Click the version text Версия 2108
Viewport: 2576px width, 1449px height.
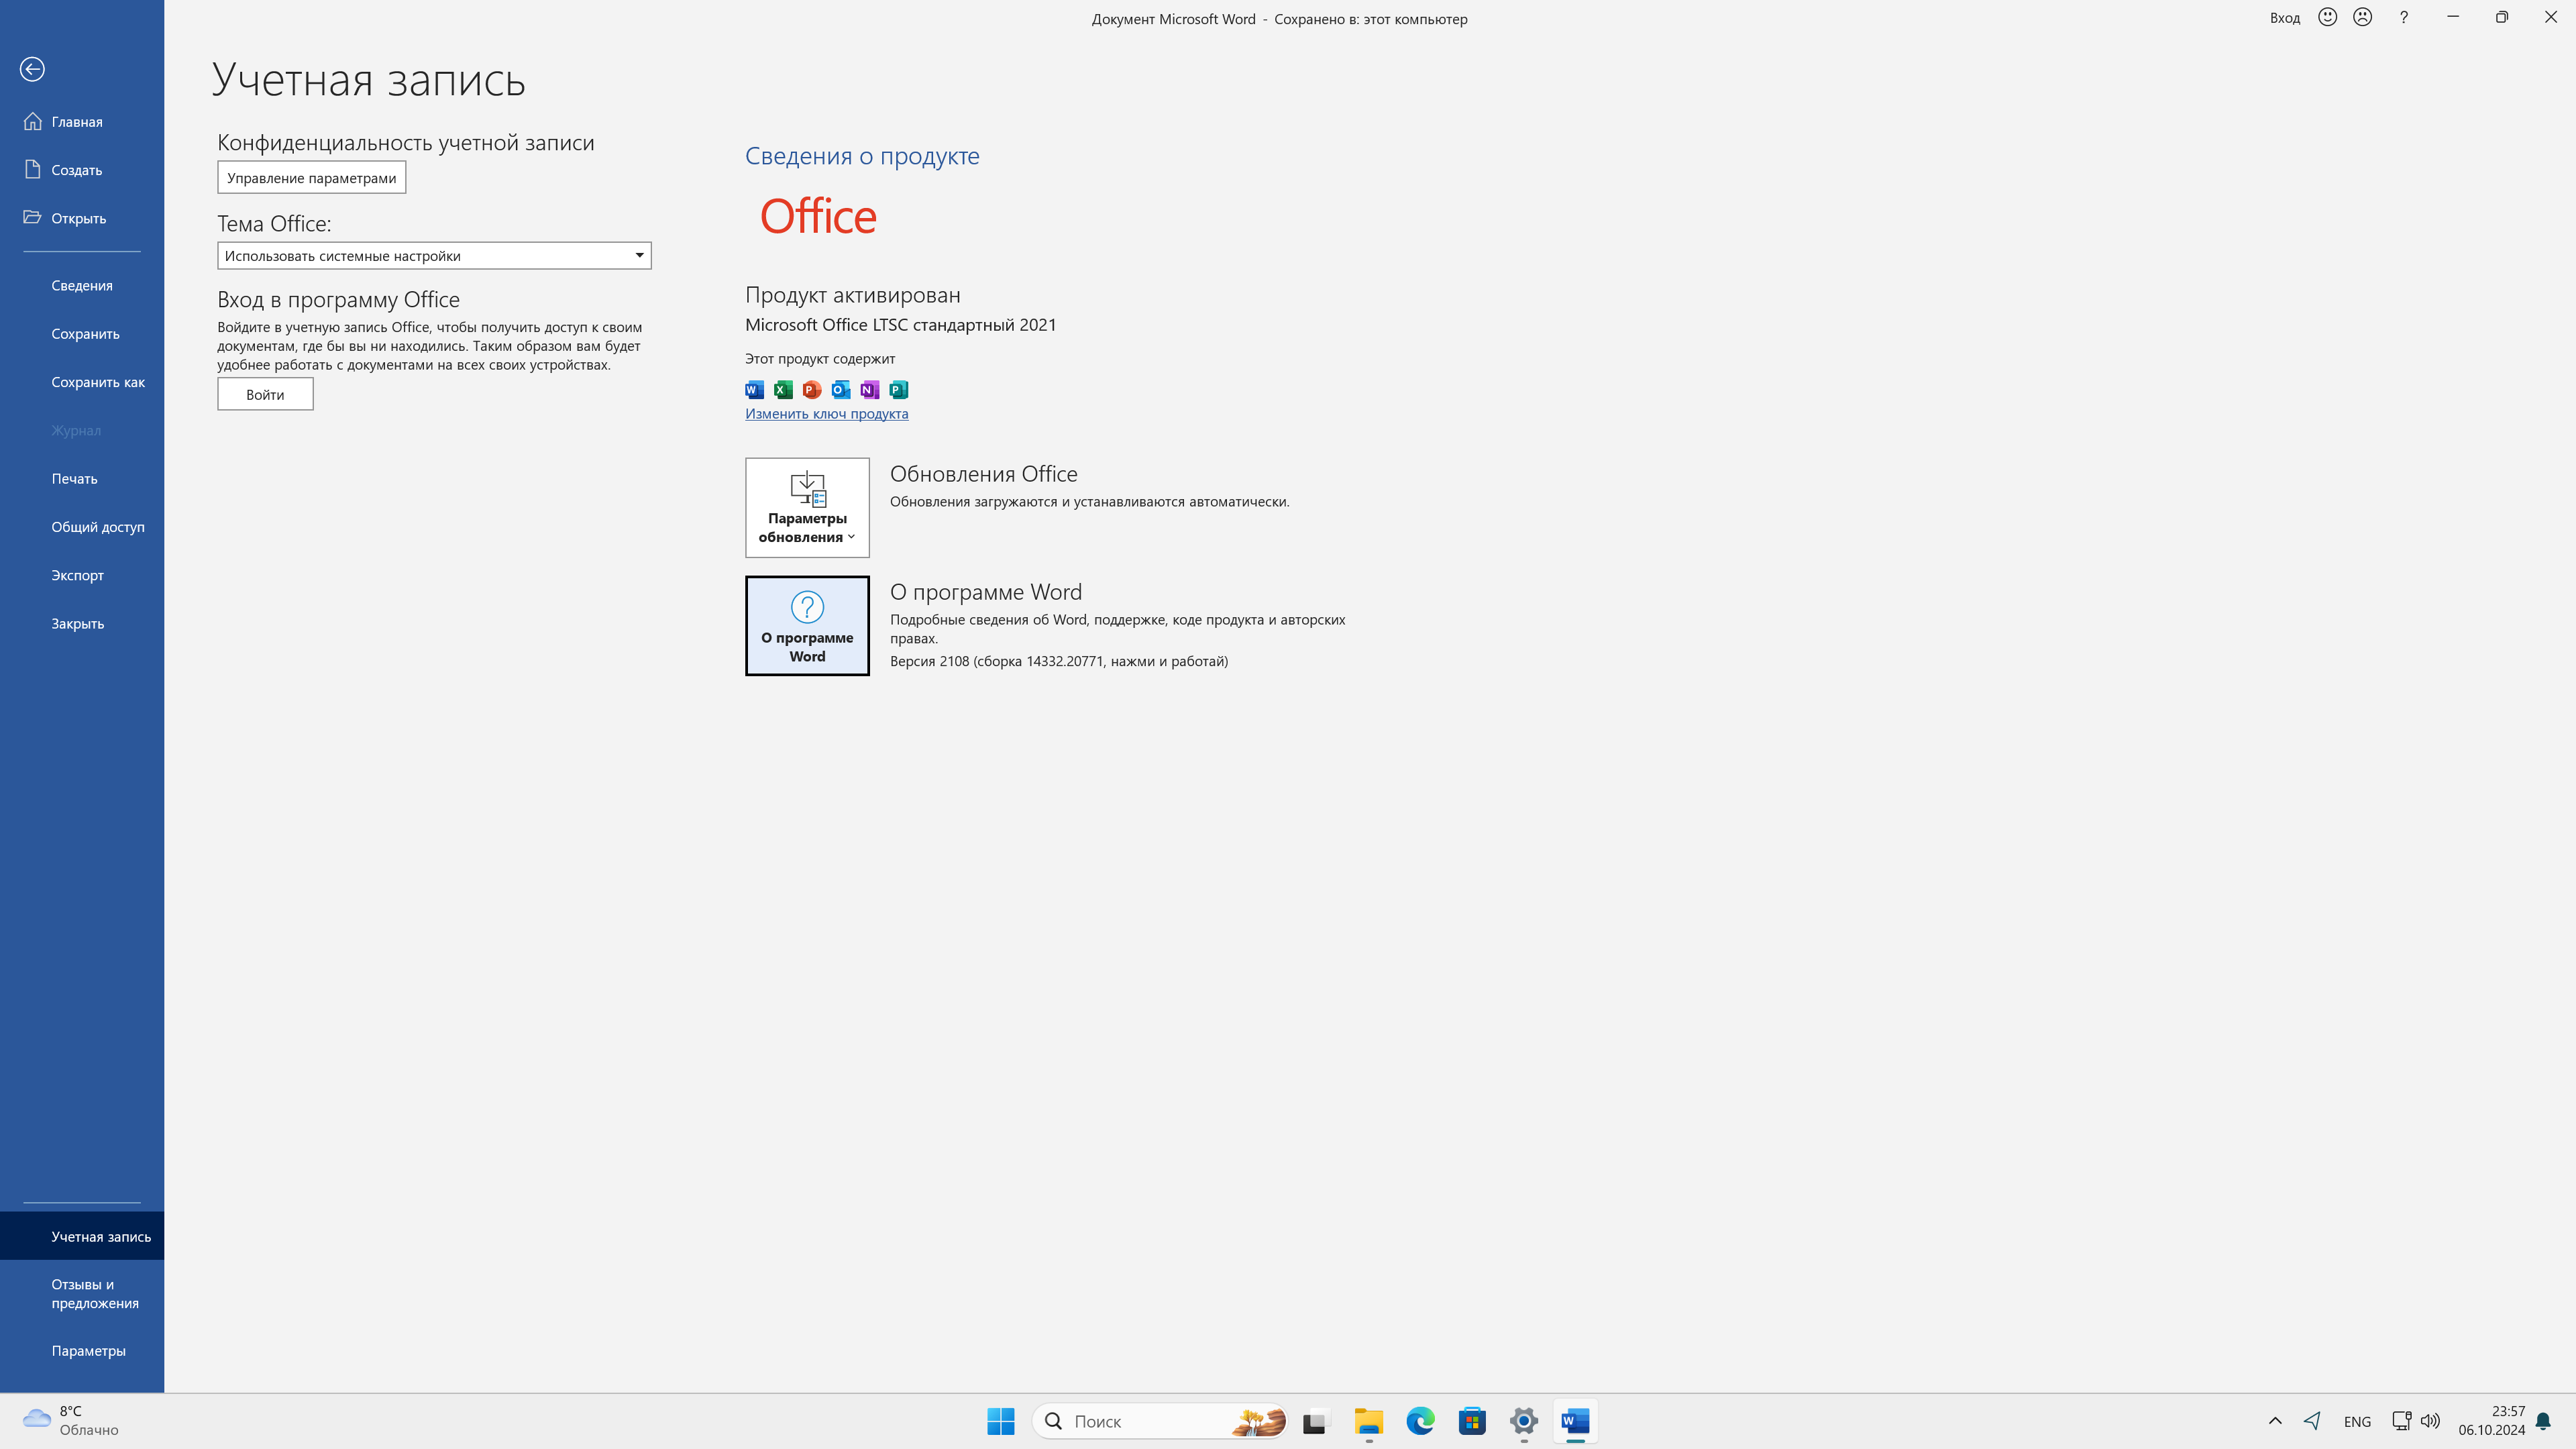coord(1059,661)
